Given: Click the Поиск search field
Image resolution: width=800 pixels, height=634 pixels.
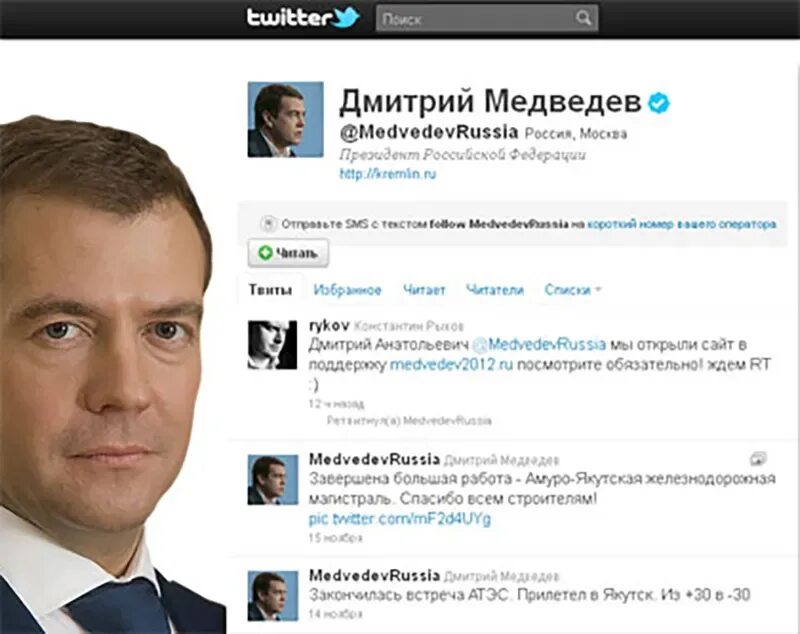Looking at the screenshot, I should (487, 19).
